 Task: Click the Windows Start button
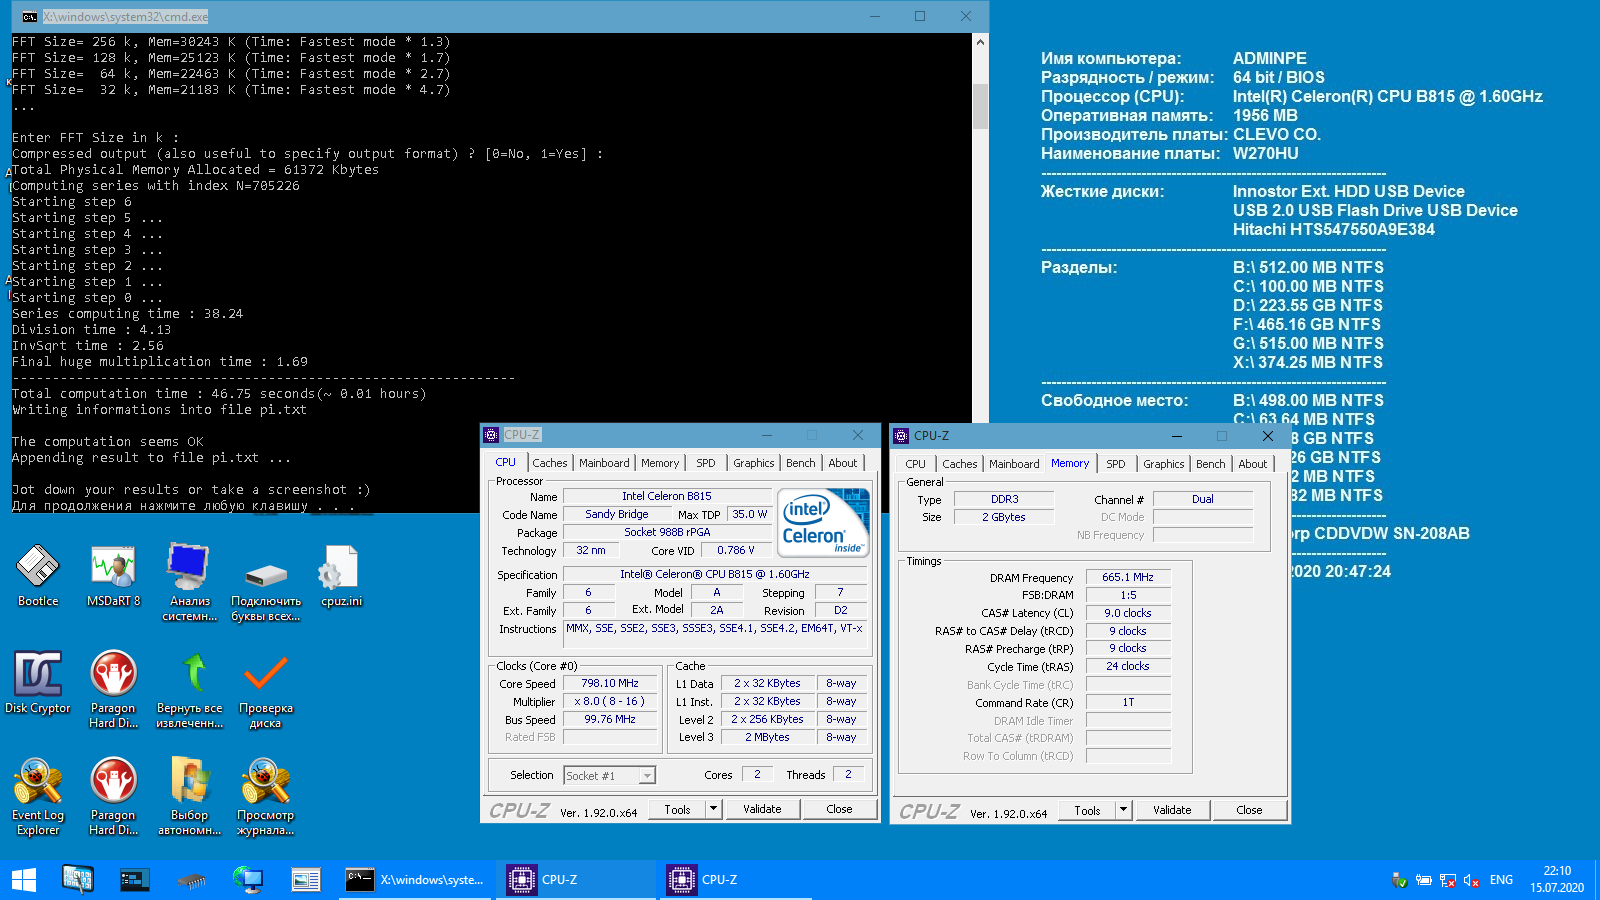24,880
